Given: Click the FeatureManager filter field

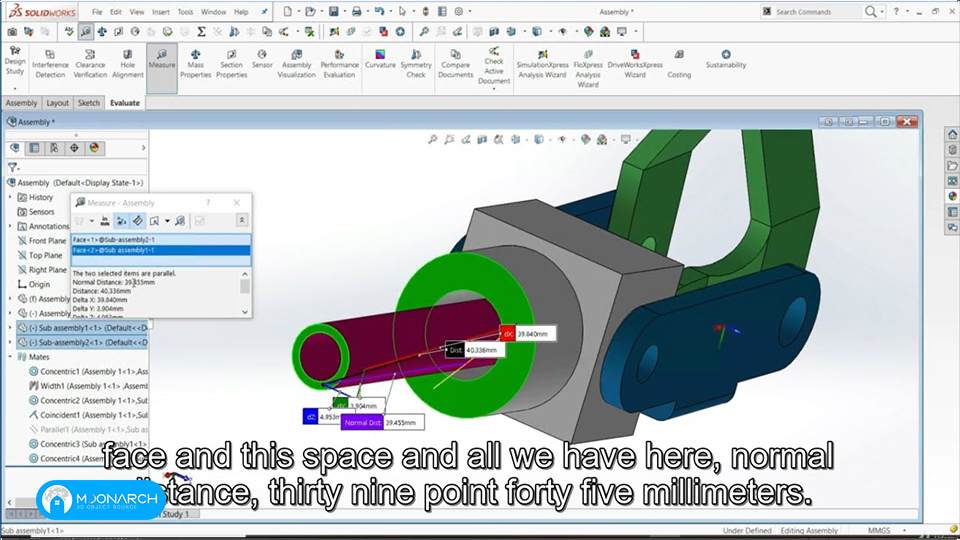Looking at the screenshot, I should (77, 167).
